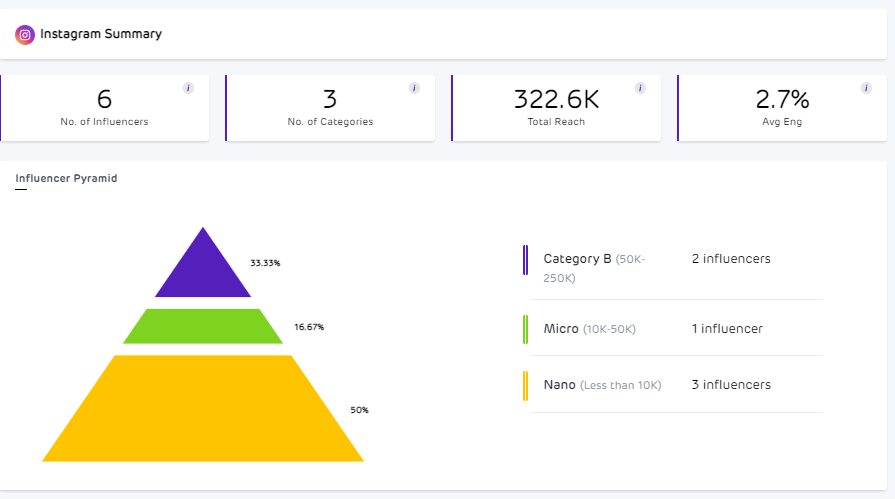Click info icon on Avg Eng card

click(x=866, y=88)
